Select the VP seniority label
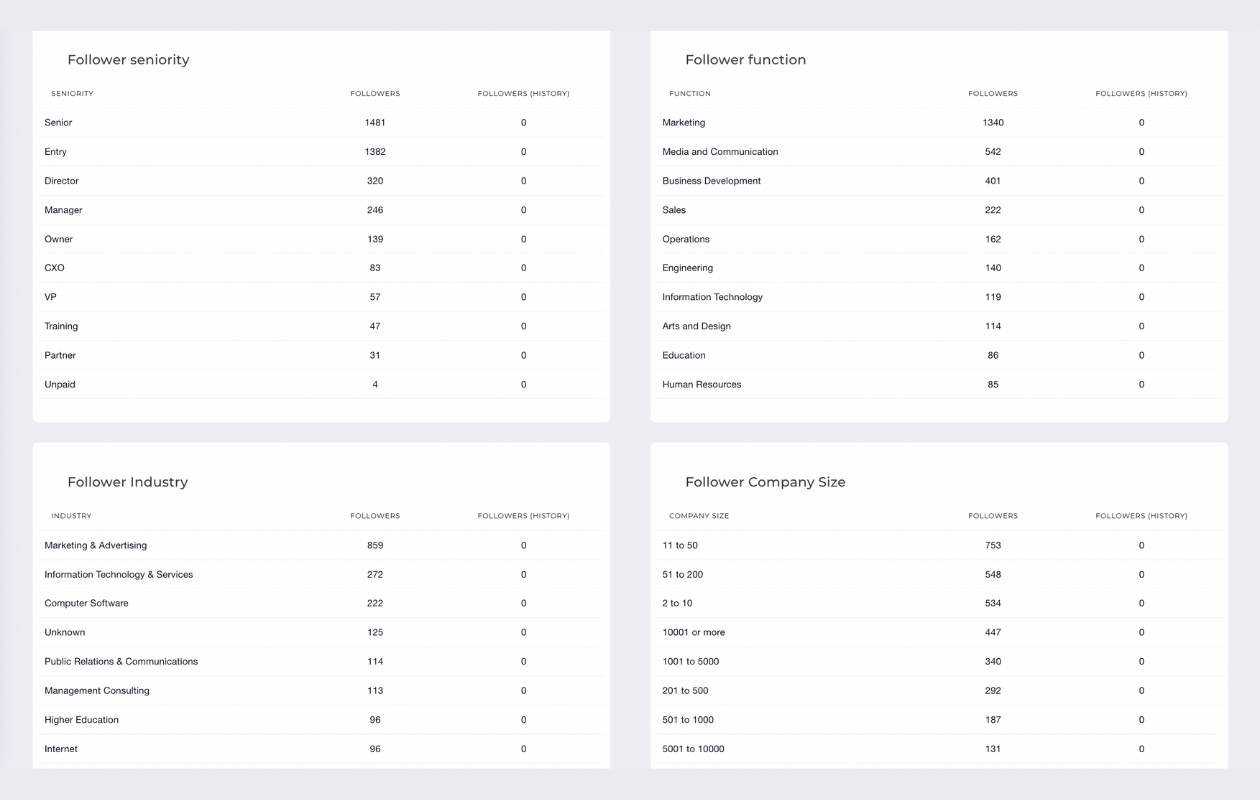 click(x=50, y=297)
